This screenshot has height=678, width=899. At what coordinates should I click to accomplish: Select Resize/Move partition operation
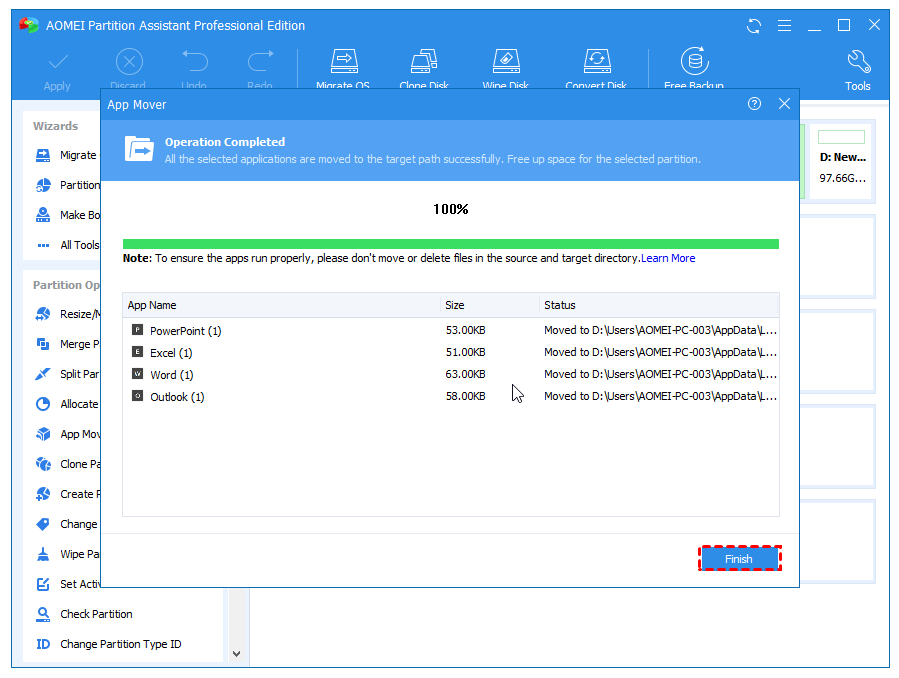point(67,314)
